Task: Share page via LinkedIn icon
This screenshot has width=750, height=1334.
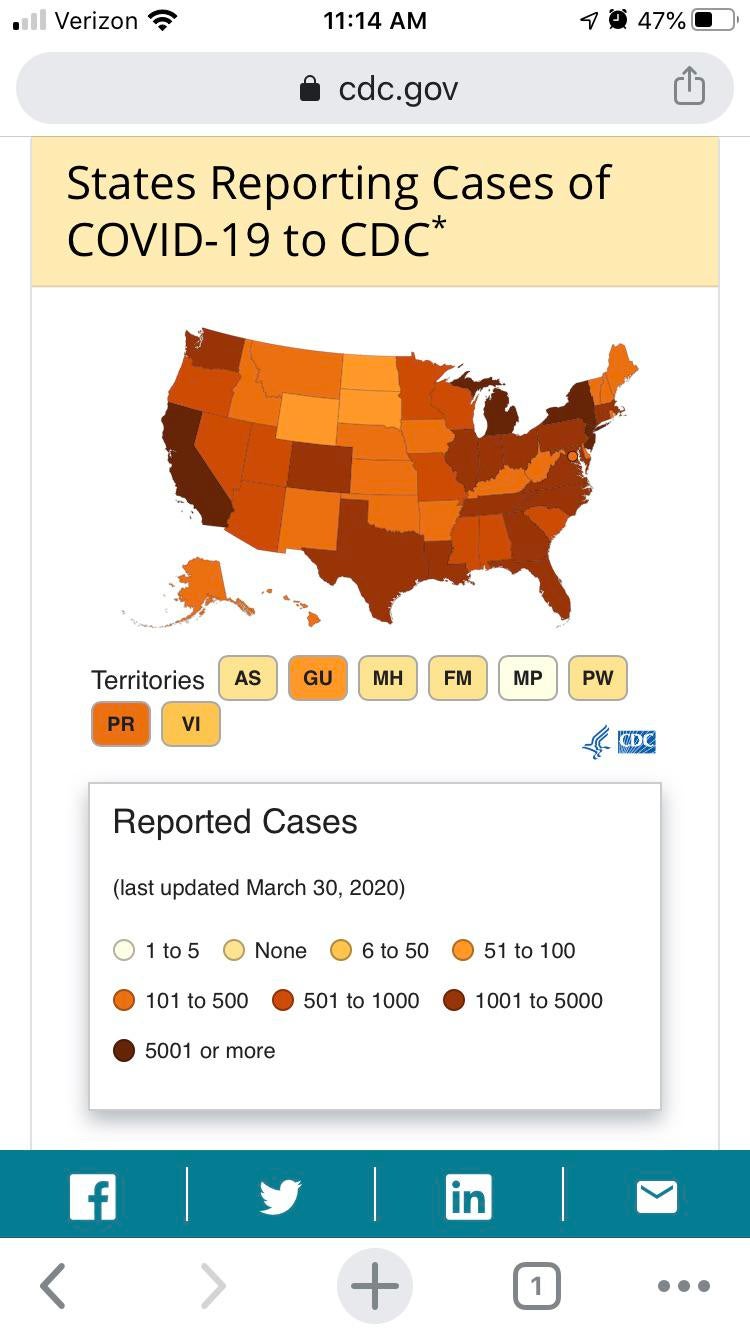Action: pos(468,1196)
